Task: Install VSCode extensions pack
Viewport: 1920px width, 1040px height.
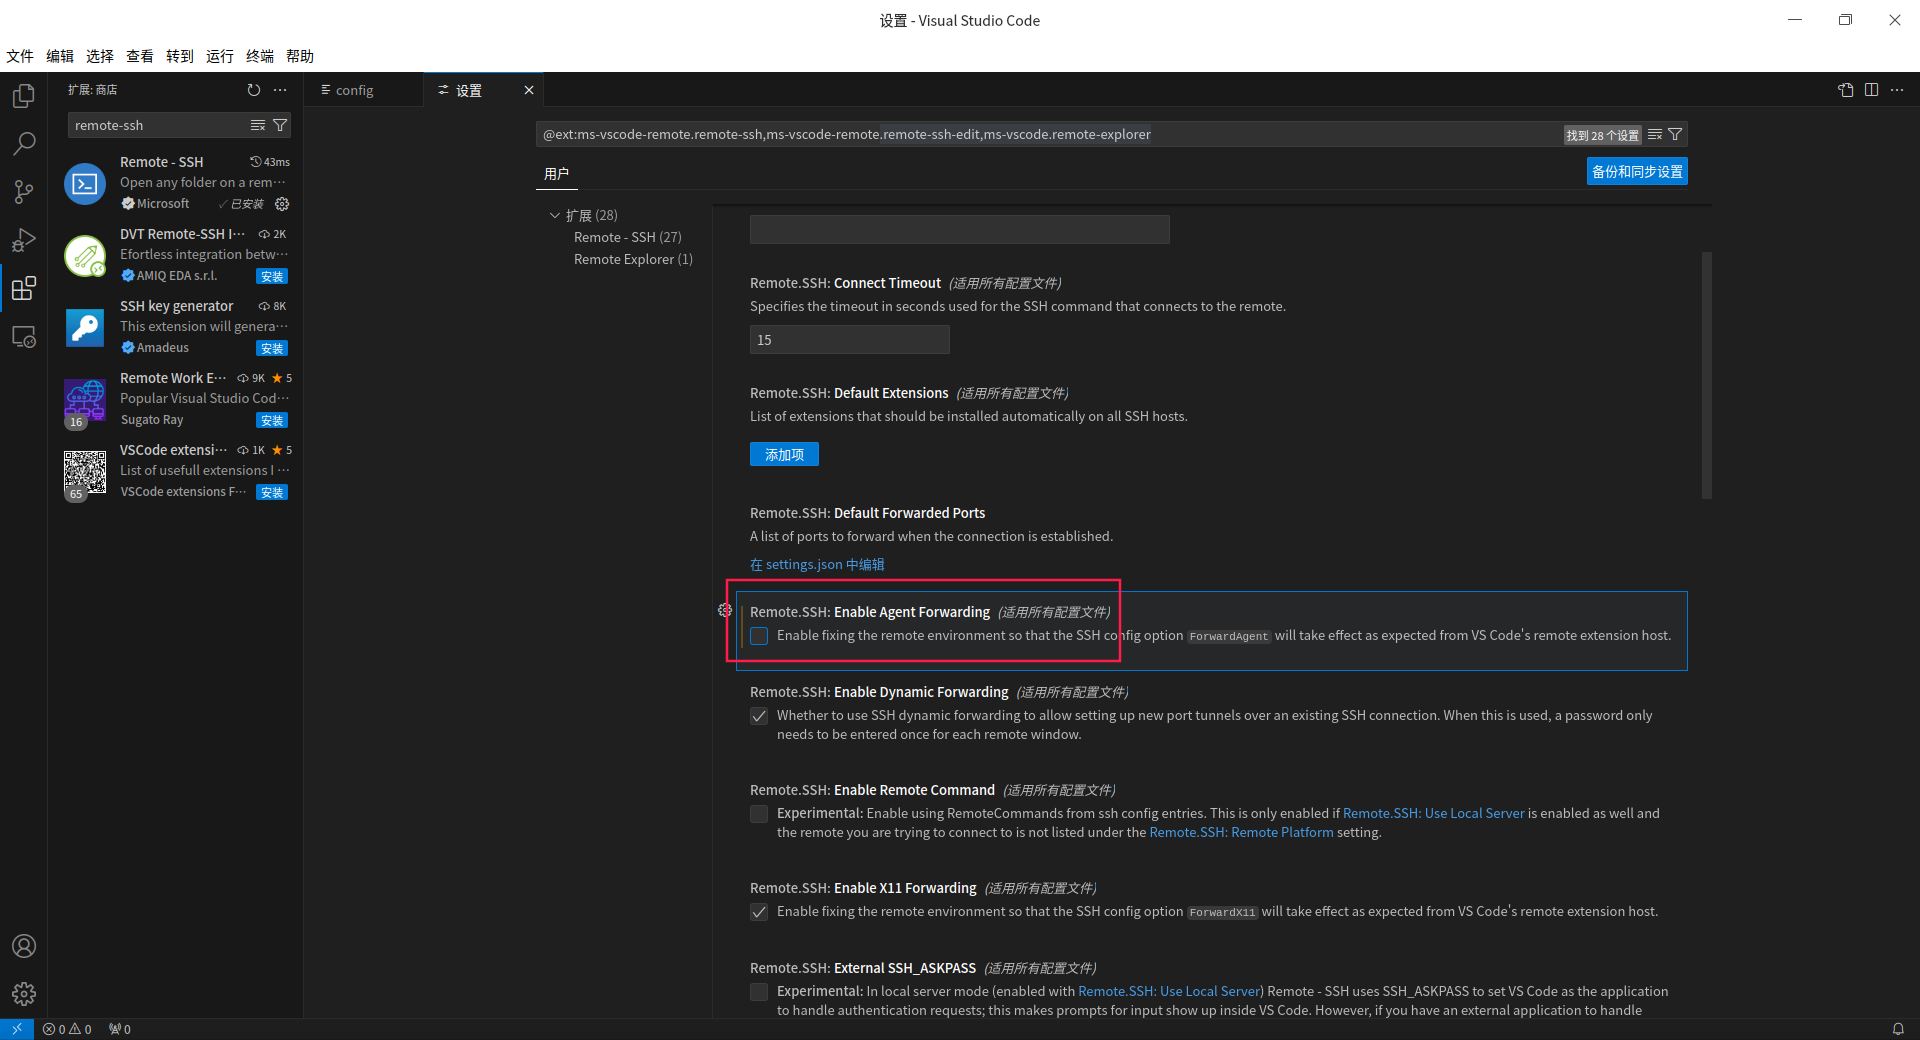Action: click(272, 492)
